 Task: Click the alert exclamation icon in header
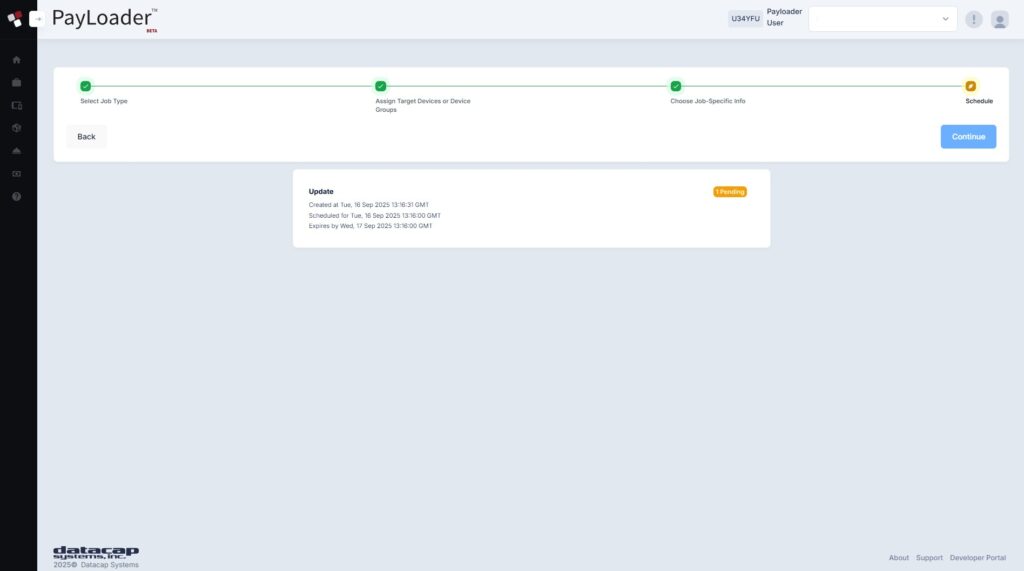(x=974, y=20)
